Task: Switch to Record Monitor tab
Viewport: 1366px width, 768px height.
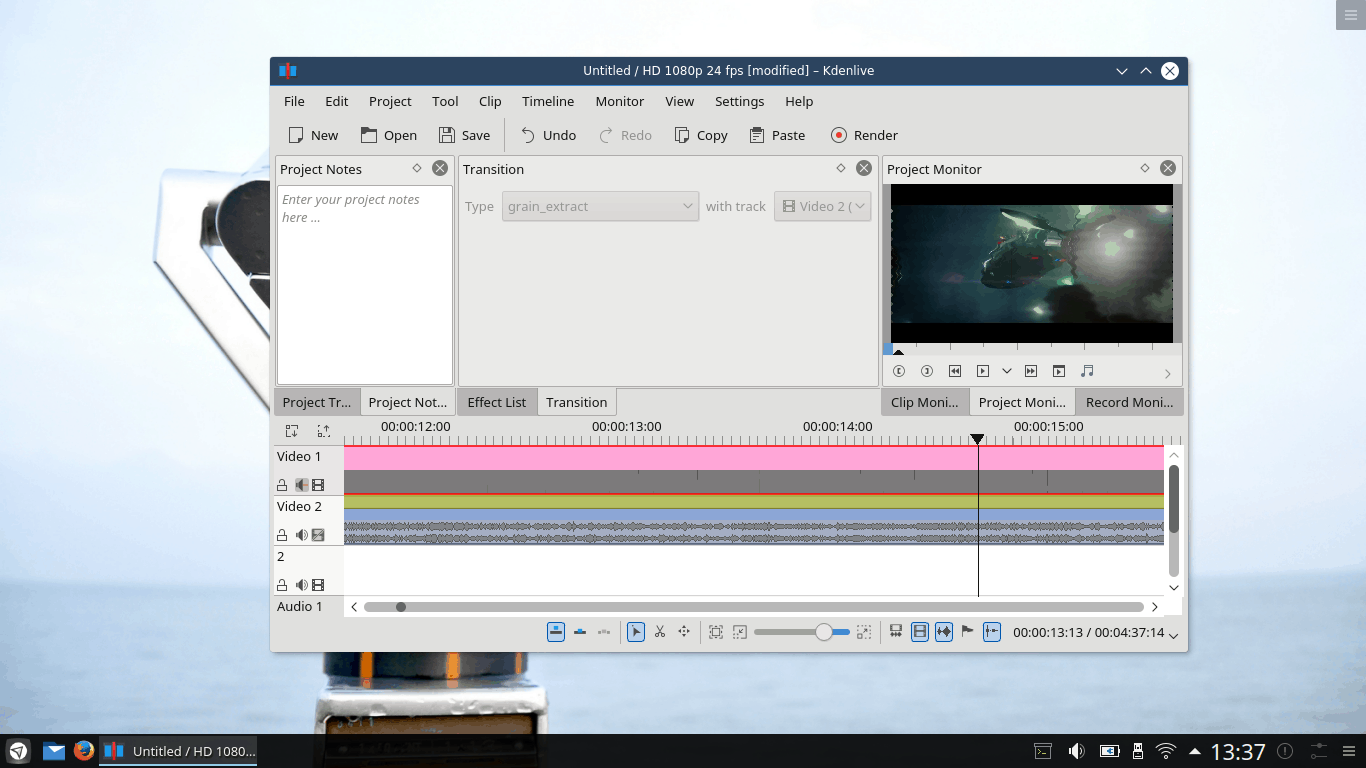Action: [x=1130, y=402]
